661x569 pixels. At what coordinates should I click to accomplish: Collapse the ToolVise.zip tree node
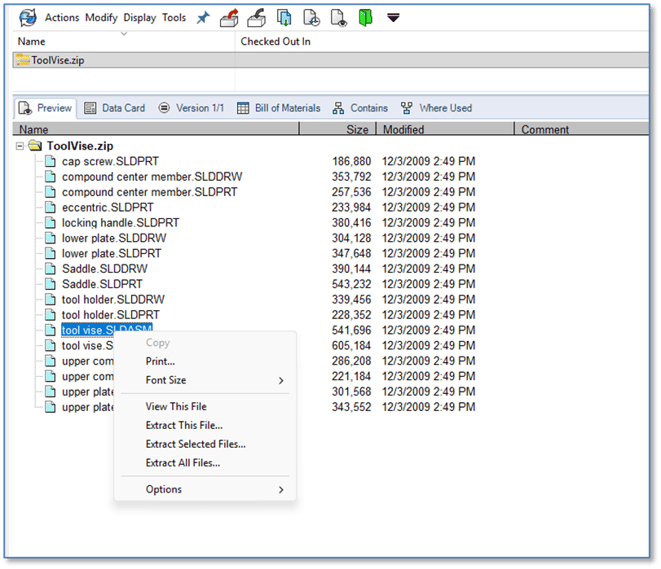21,146
